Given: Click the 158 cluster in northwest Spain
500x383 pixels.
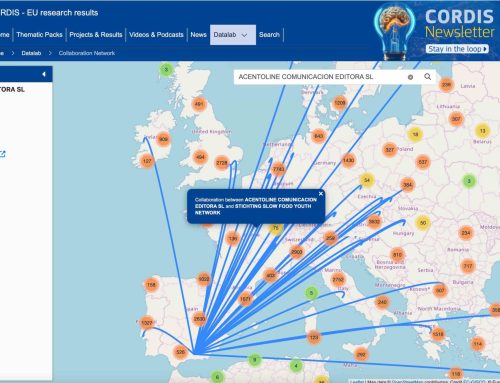Looking at the screenshot, I should [x=151, y=285].
